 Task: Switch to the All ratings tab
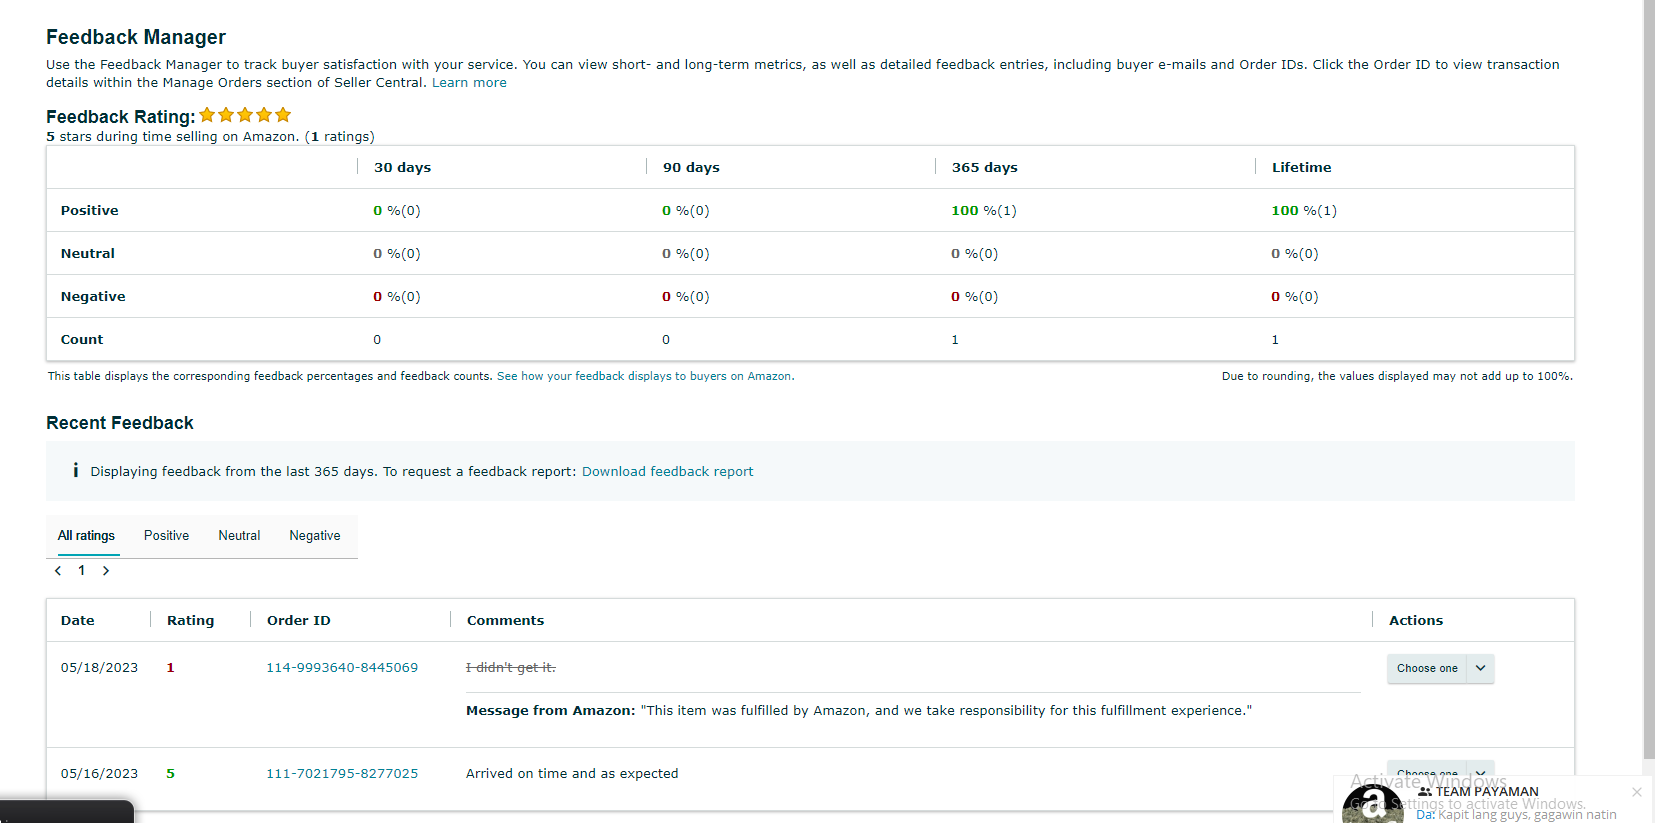point(86,536)
